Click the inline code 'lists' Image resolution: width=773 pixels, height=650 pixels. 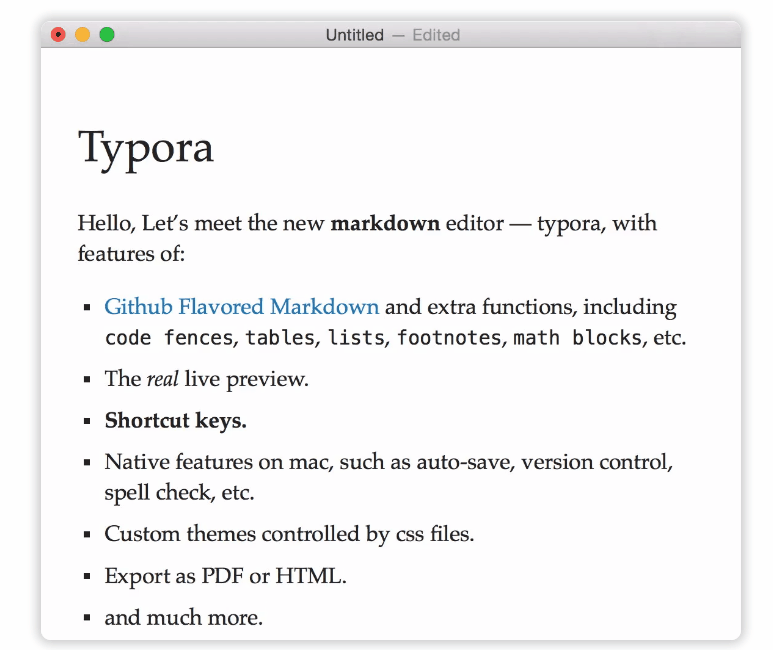(356, 338)
